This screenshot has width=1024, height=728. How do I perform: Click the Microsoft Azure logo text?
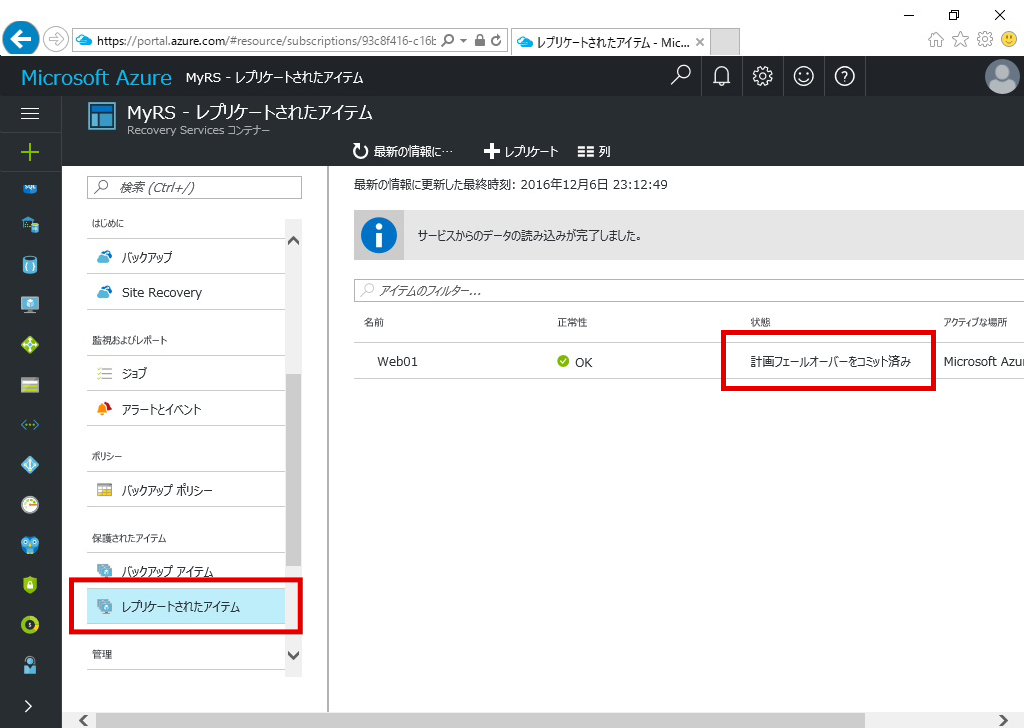tap(97, 78)
